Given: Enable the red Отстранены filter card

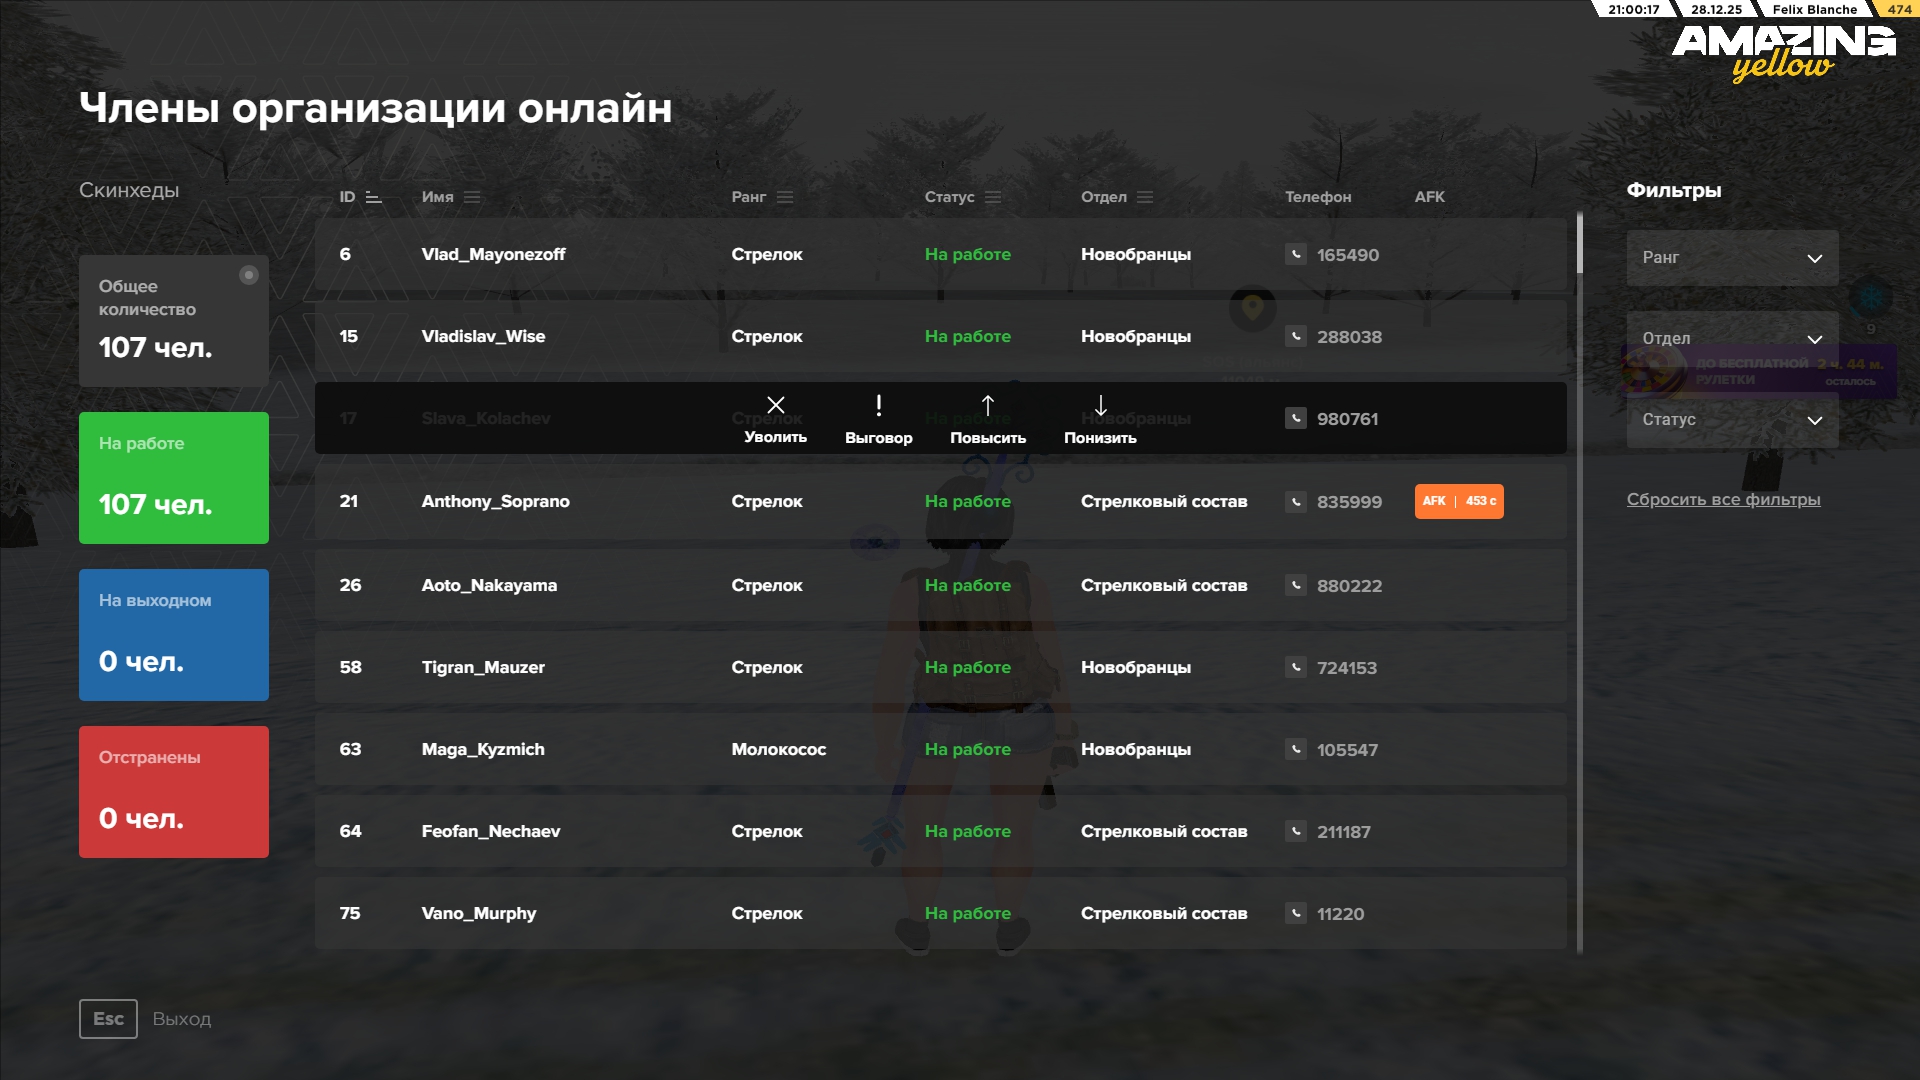Looking at the screenshot, I should point(173,791).
